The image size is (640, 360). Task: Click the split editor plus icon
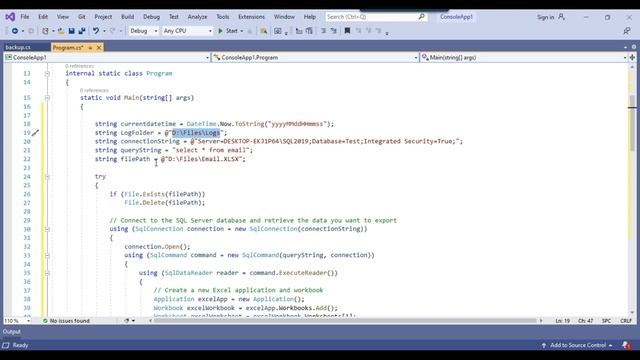click(x=632, y=58)
